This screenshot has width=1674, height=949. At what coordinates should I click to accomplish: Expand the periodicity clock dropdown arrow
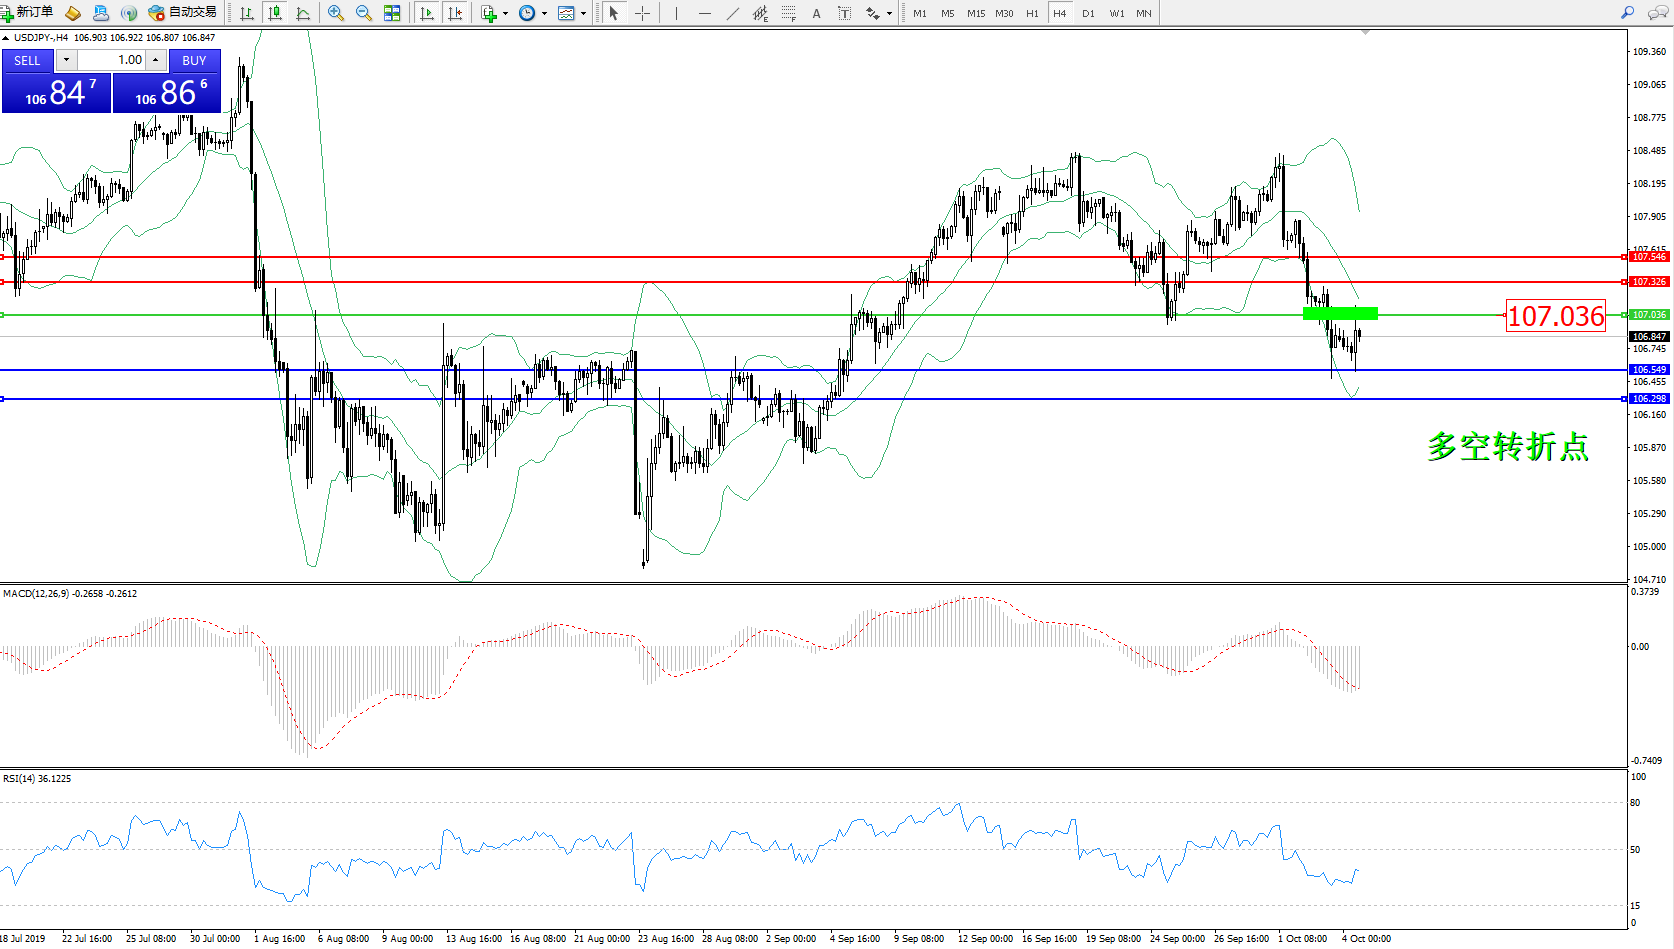[x=544, y=14]
